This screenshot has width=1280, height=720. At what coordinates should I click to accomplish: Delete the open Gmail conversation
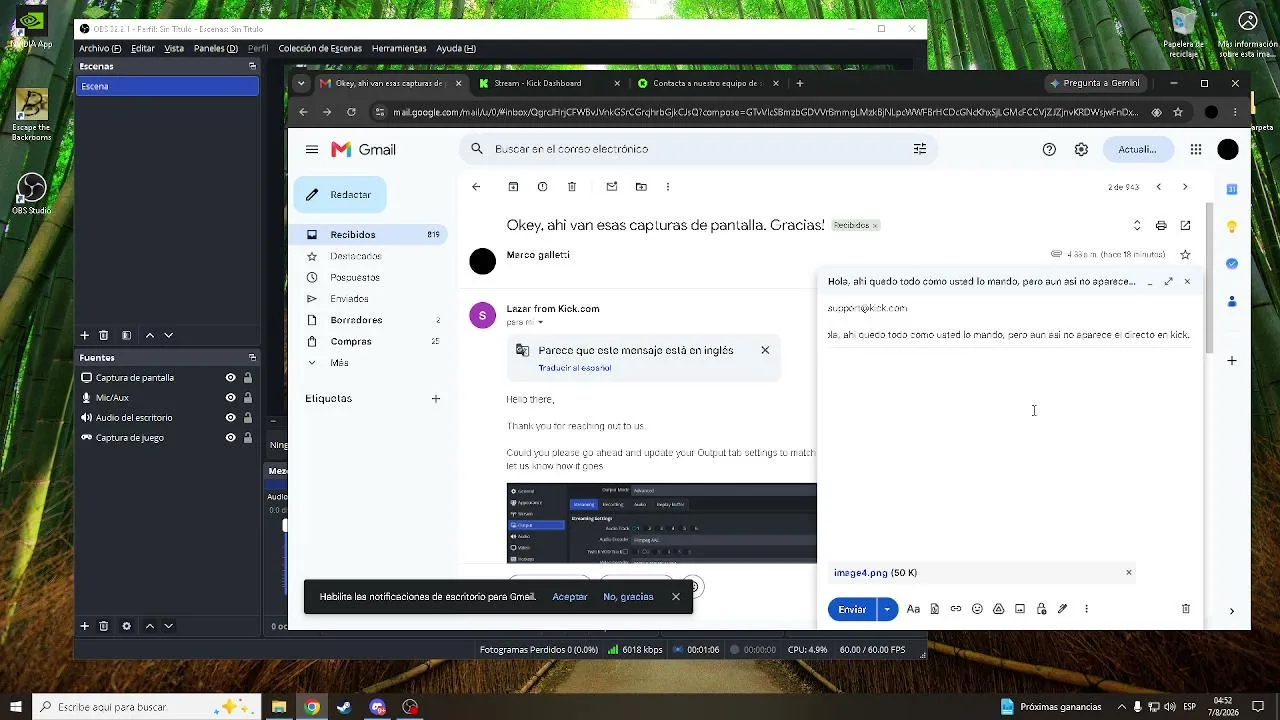click(x=572, y=187)
